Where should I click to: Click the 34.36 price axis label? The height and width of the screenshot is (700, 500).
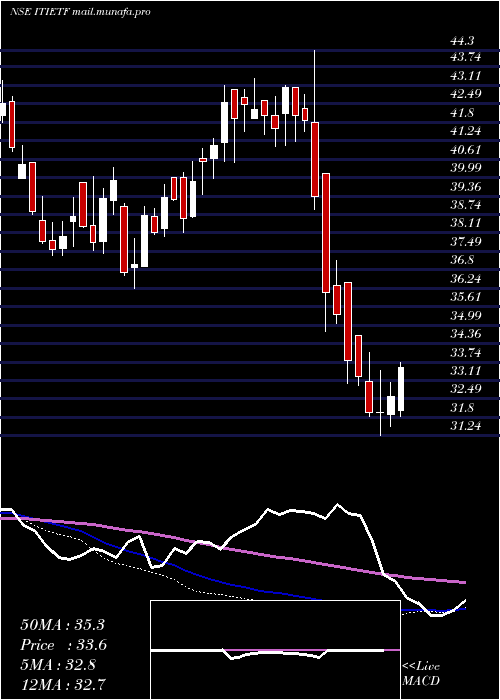pyautogui.click(x=466, y=334)
